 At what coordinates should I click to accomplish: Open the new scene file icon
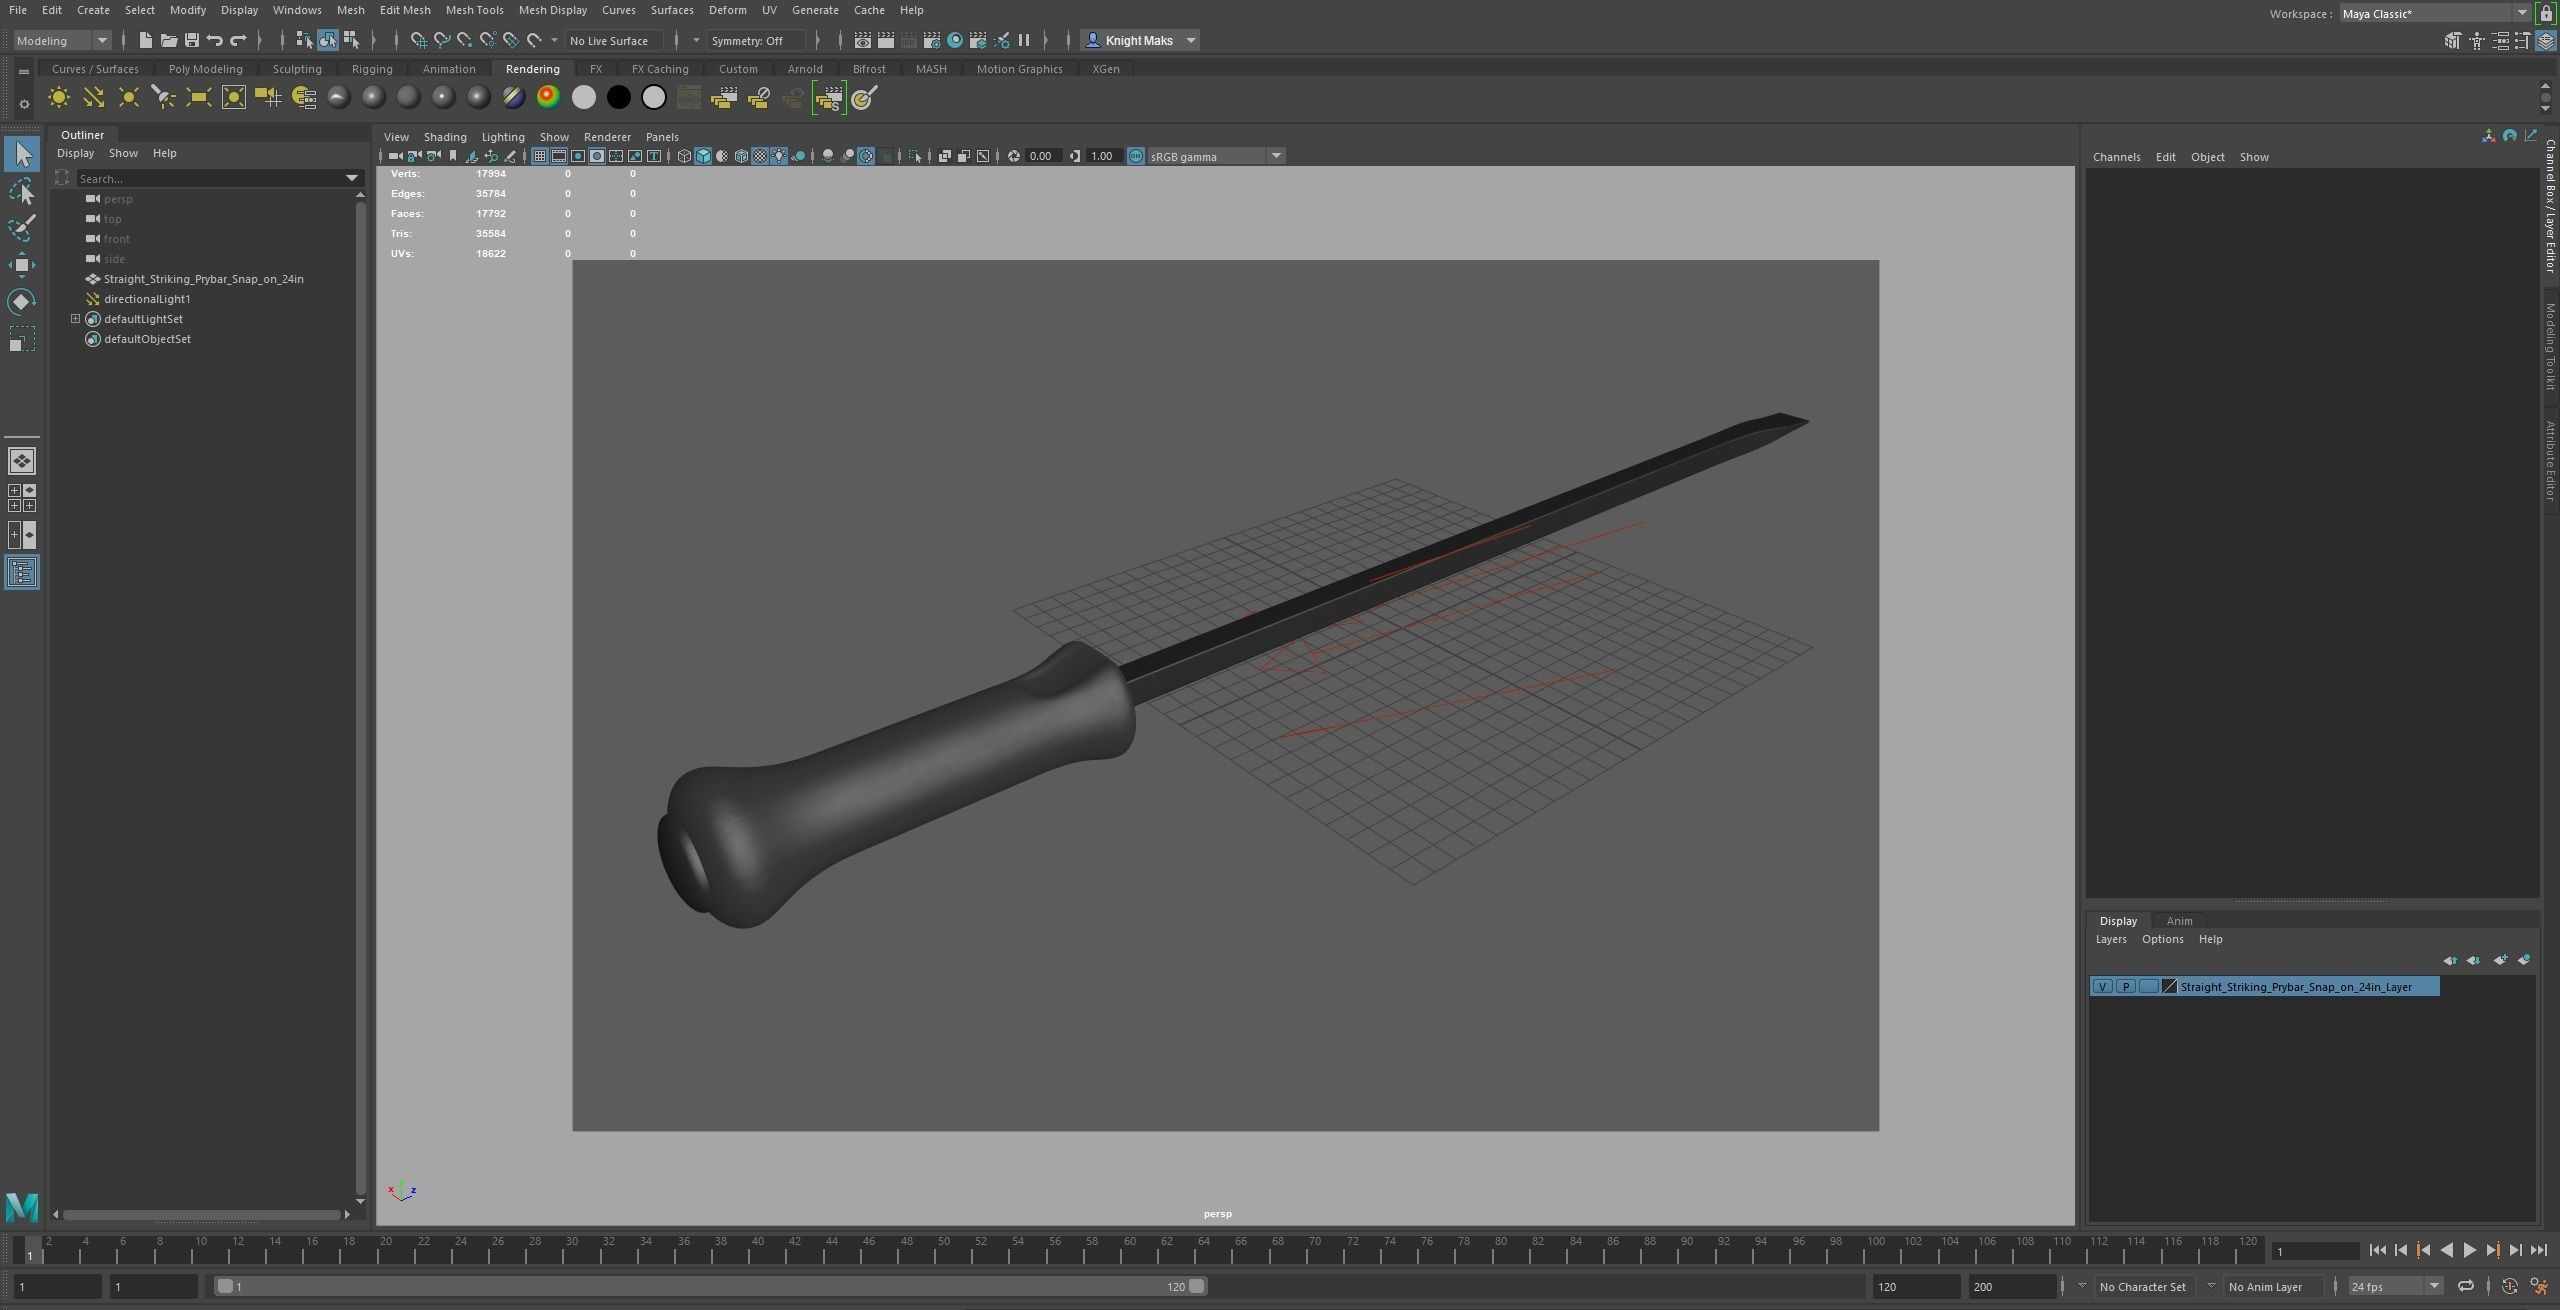(145, 40)
